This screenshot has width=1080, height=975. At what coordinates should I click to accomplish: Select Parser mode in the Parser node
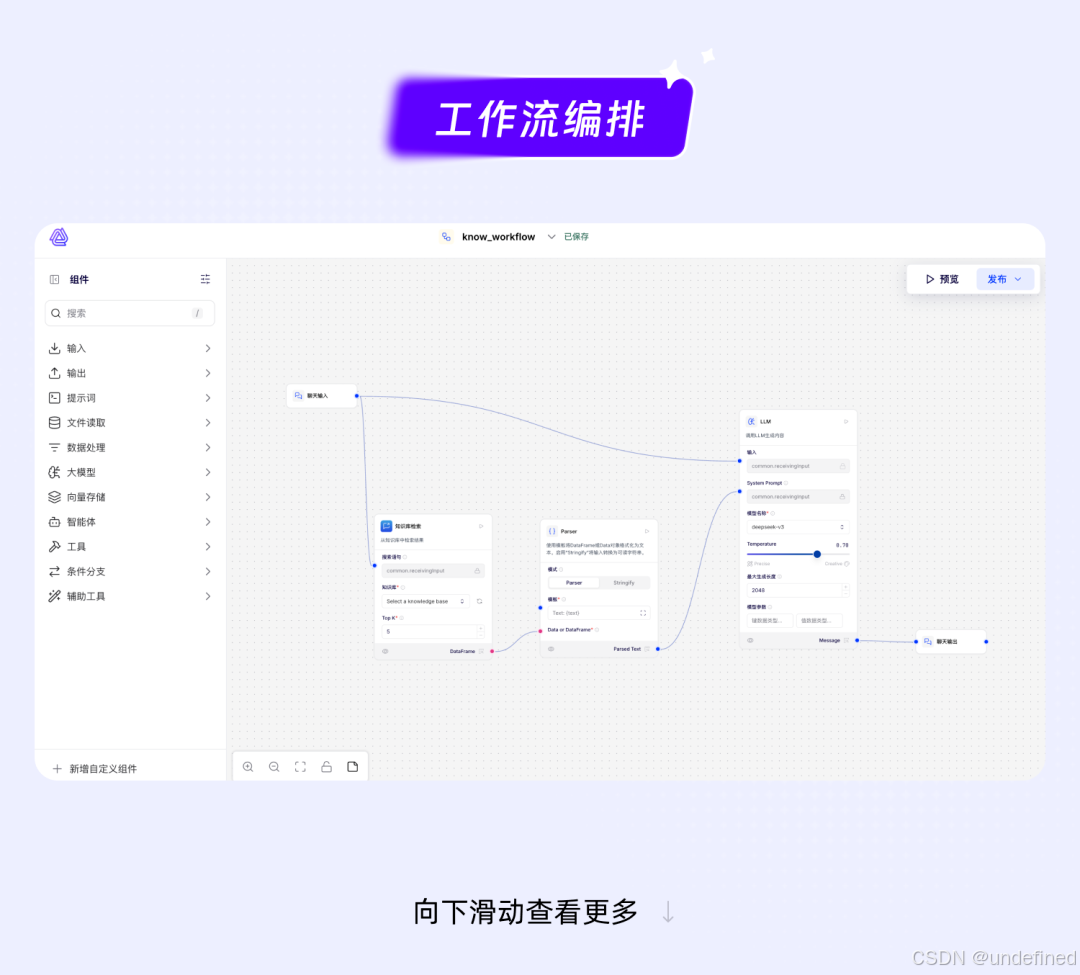pos(574,583)
